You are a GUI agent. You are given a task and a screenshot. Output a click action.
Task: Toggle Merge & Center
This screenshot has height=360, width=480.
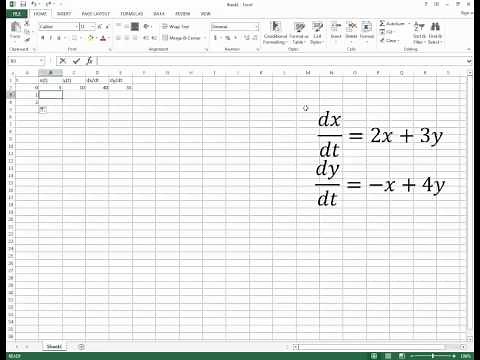182,38
